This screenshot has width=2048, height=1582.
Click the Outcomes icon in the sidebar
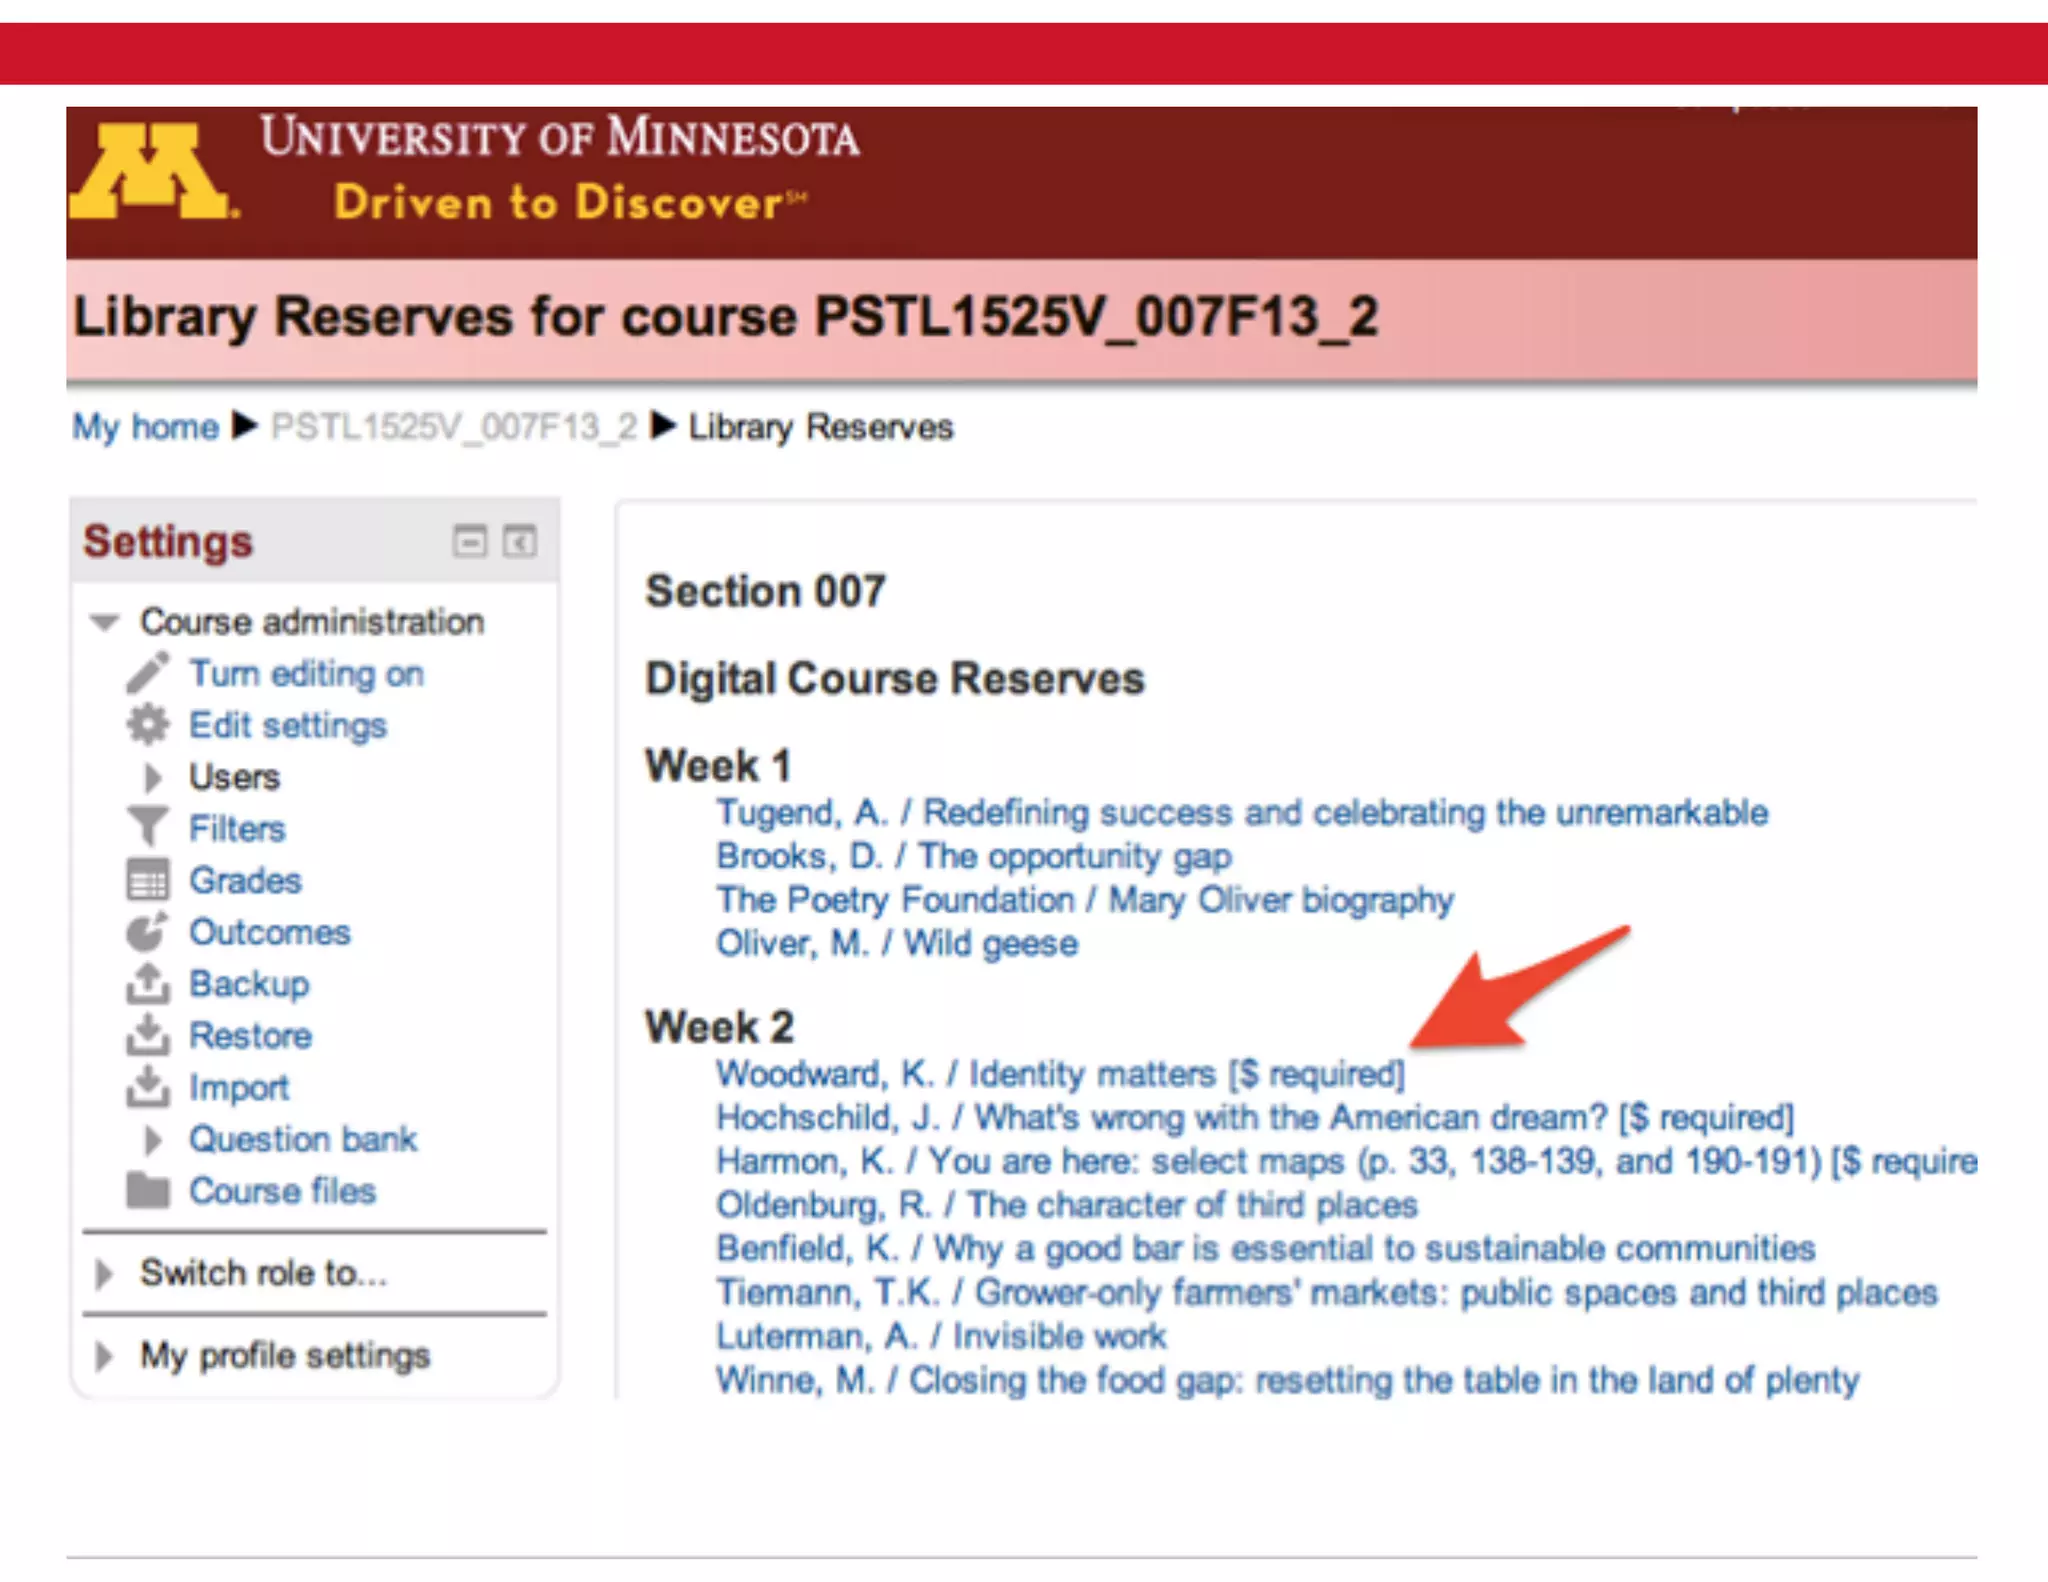point(148,932)
